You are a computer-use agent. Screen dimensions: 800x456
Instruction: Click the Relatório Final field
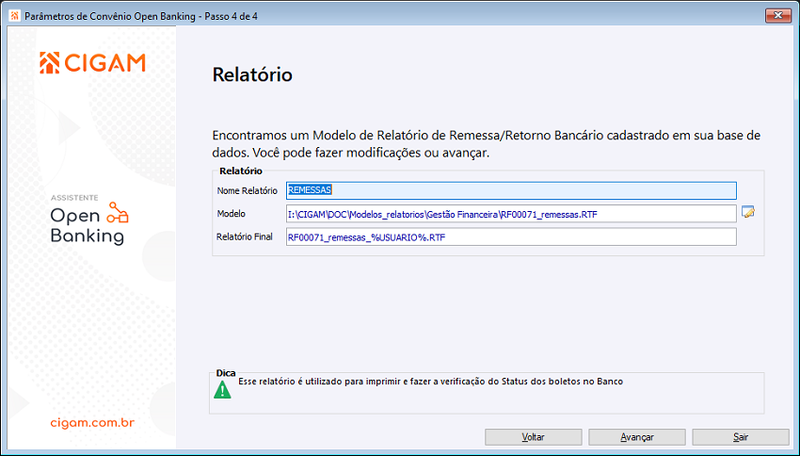(x=511, y=237)
